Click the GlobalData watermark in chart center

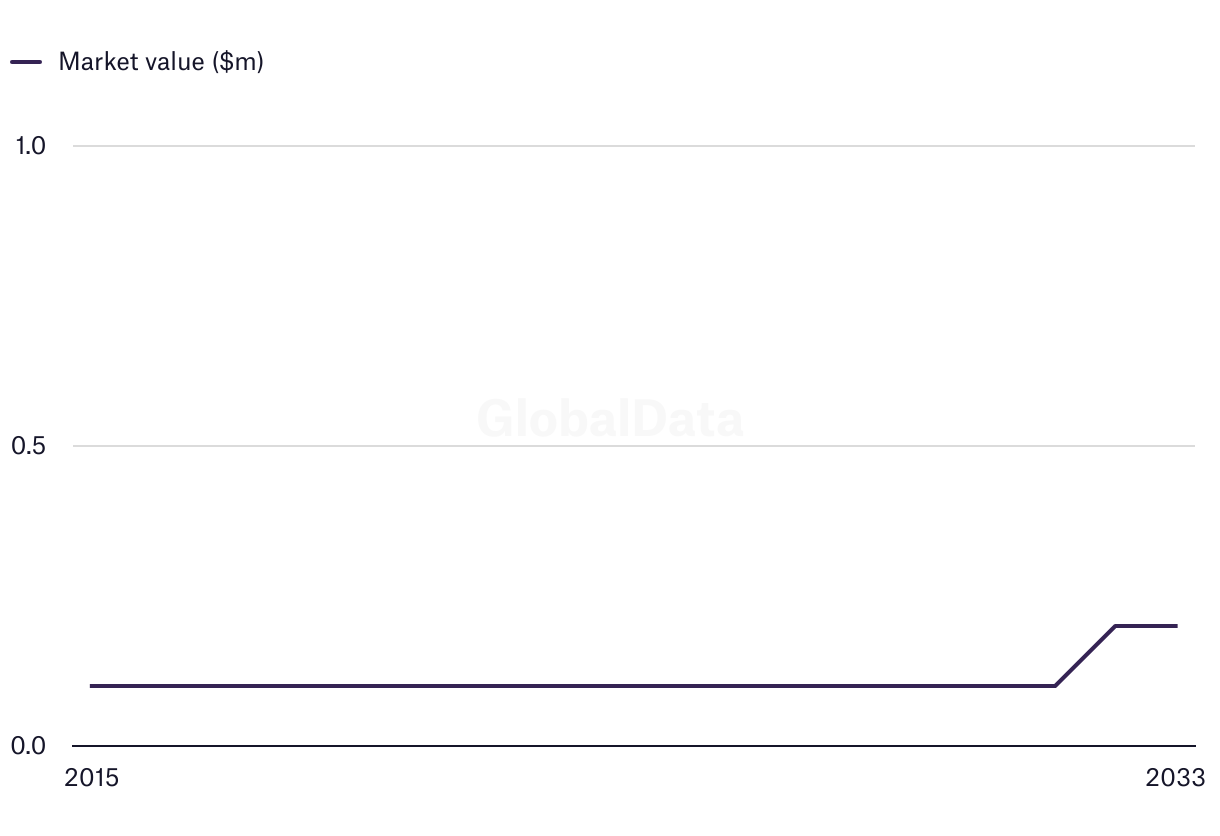coord(610,418)
